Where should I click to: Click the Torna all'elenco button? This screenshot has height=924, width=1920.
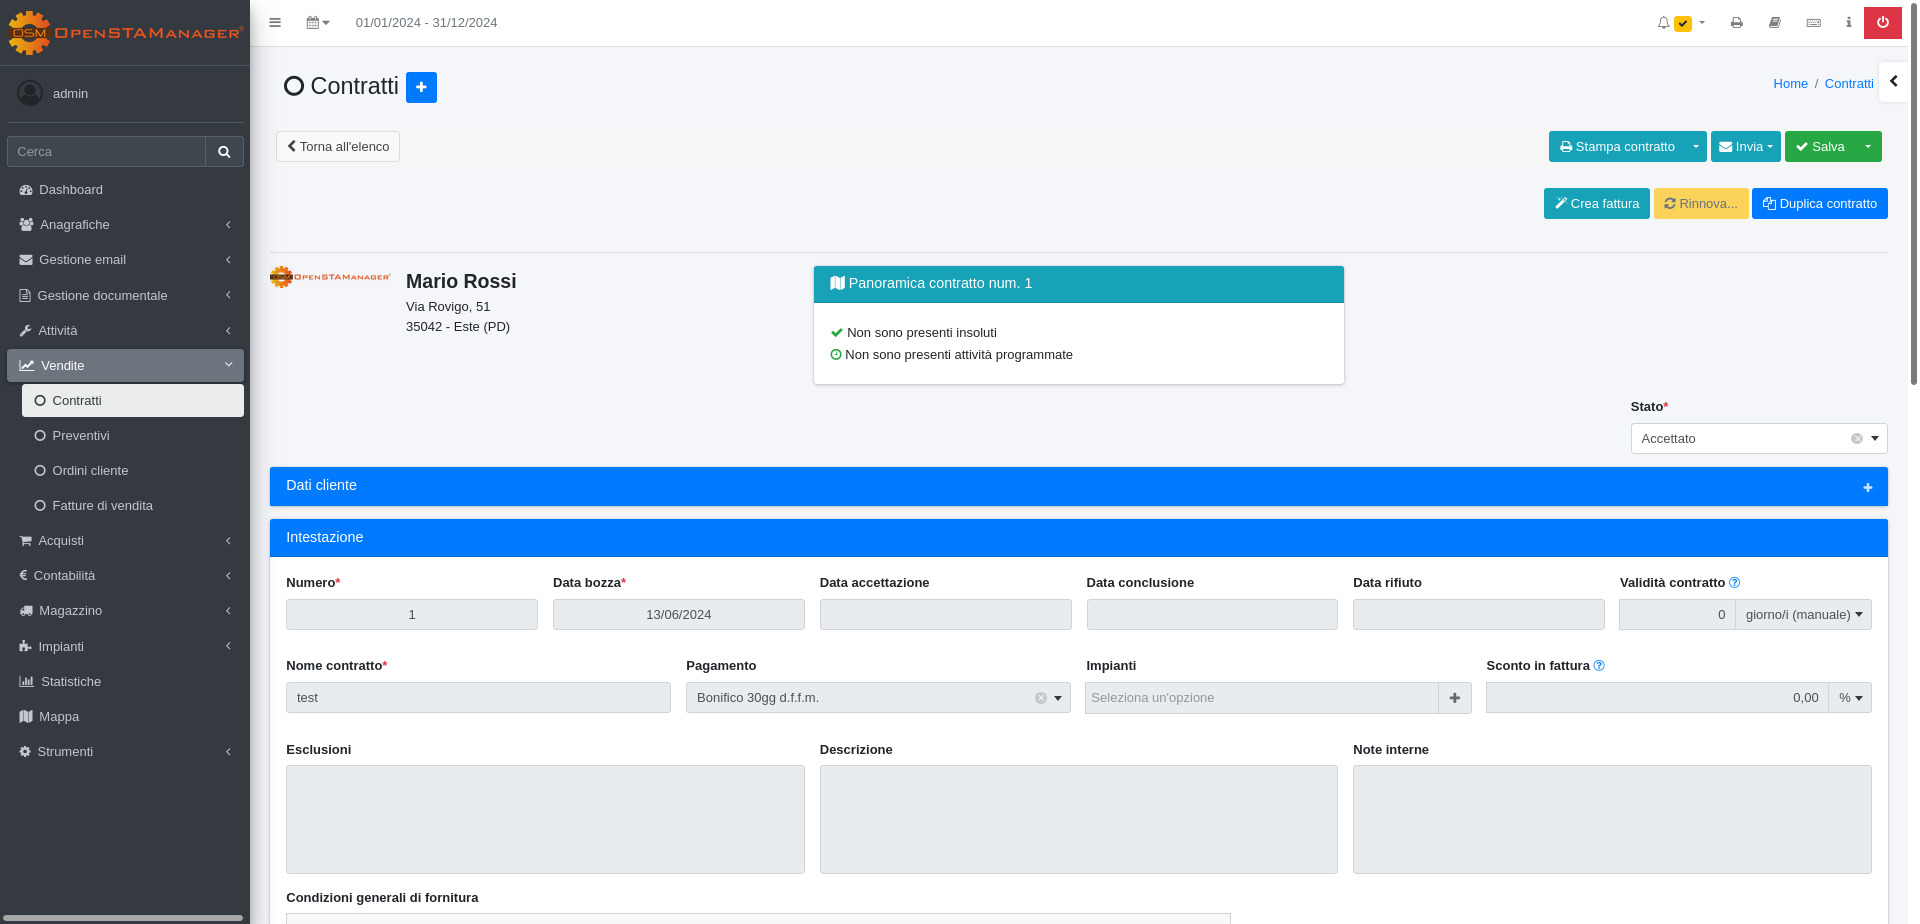pyautogui.click(x=338, y=147)
